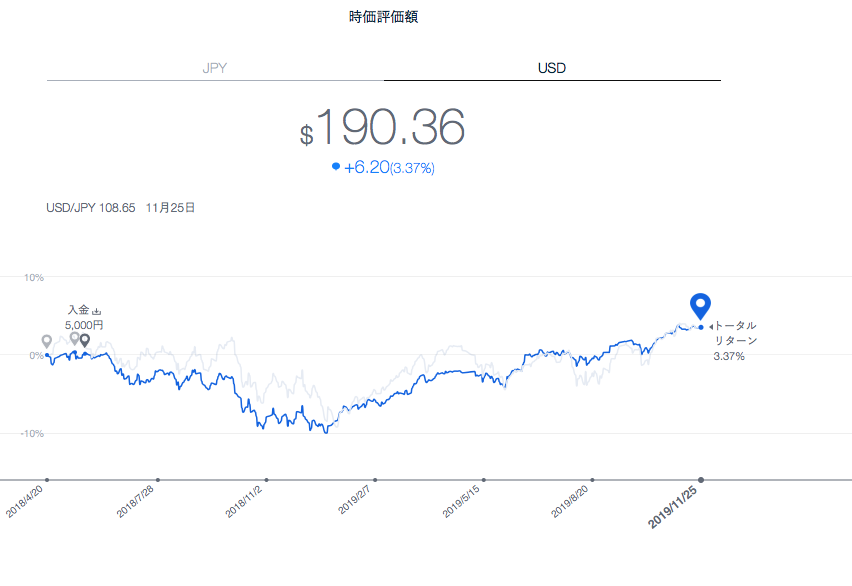Click the 11月25日 date text

pyautogui.click(x=170, y=208)
